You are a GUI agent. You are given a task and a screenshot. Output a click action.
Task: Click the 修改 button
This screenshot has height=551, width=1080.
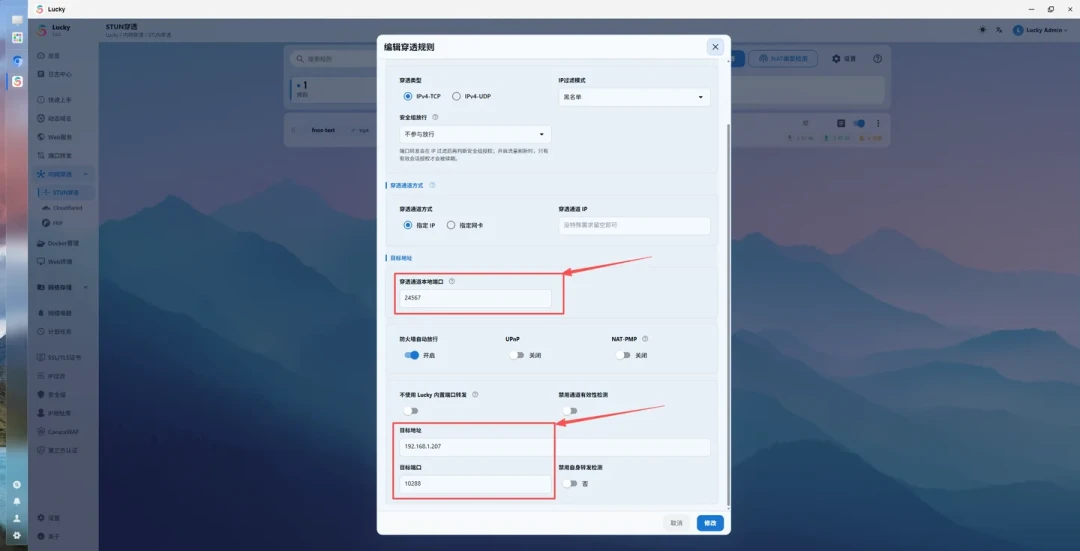710,523
